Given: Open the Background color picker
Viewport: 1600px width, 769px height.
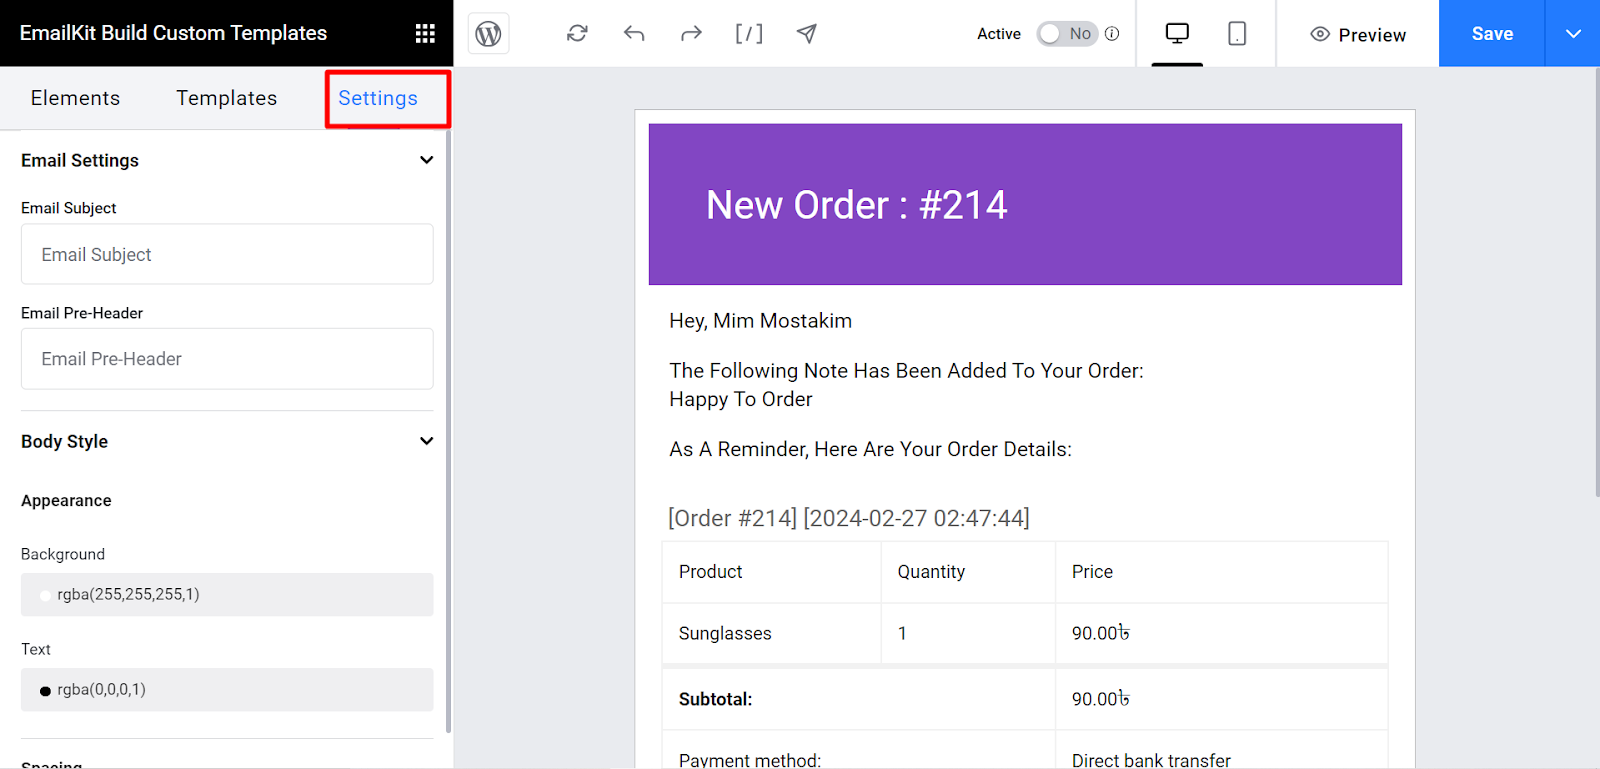Looking at the screenshot, I should (227, 594).
